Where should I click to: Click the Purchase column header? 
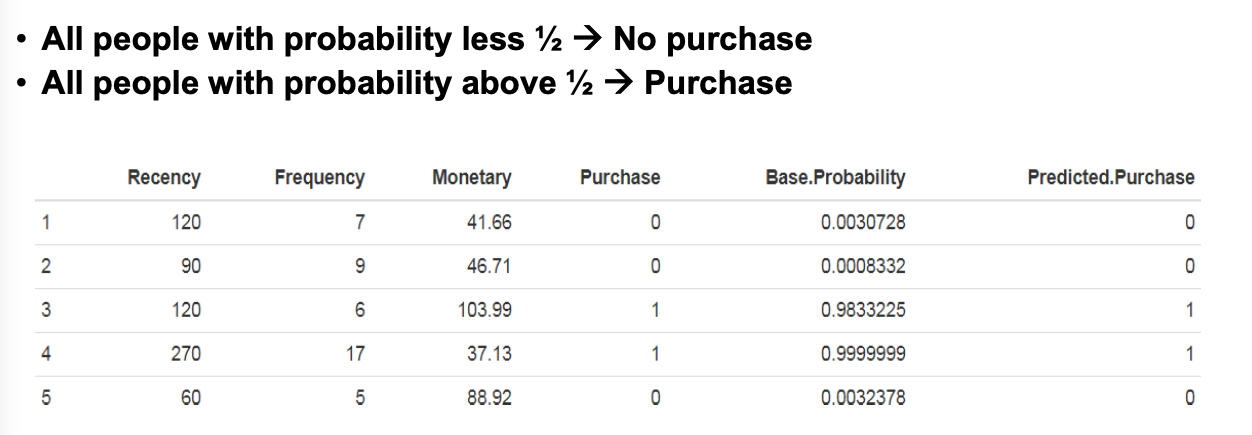tap(620, 178)
